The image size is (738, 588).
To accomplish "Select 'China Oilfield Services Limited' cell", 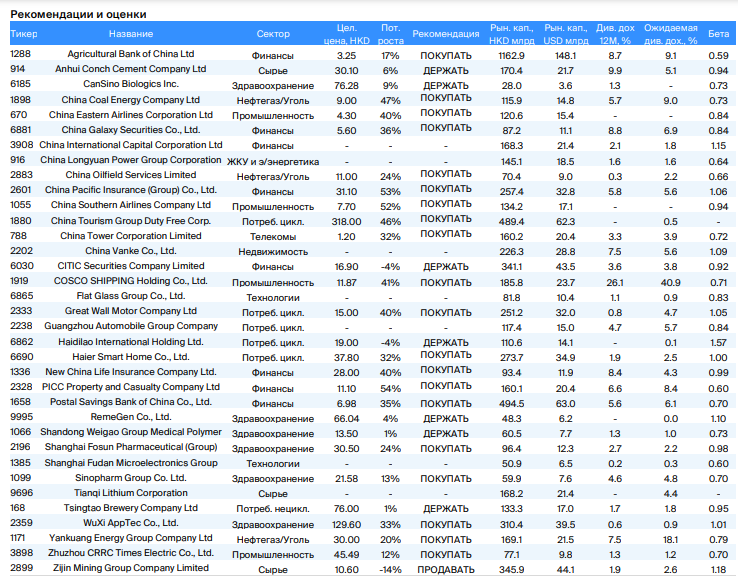I will 131,176.
